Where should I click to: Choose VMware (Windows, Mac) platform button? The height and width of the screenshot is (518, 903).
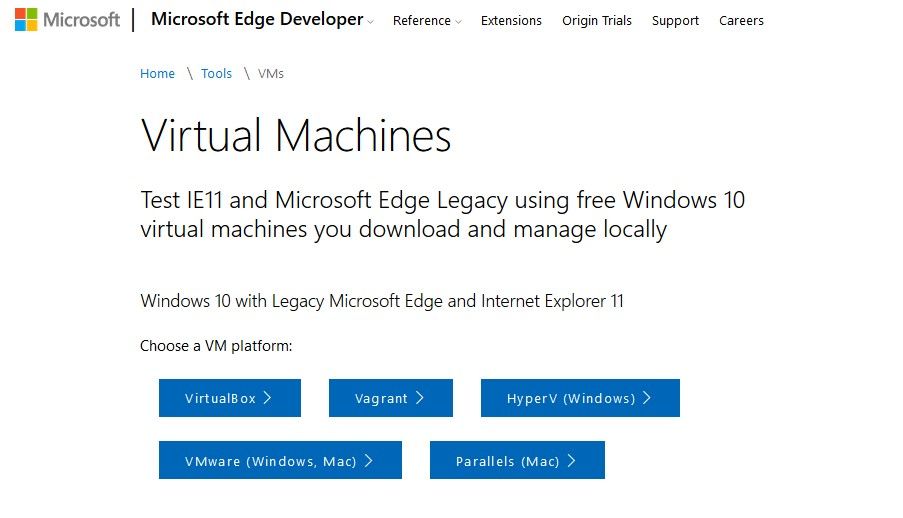pyautogui.click(x=280, y=460)
